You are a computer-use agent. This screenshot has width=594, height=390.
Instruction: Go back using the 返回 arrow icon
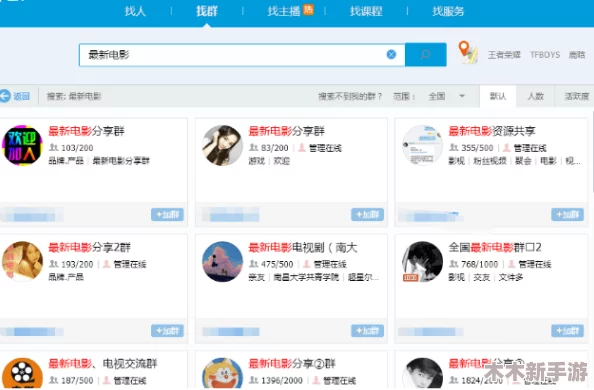(x=5, y=96)
